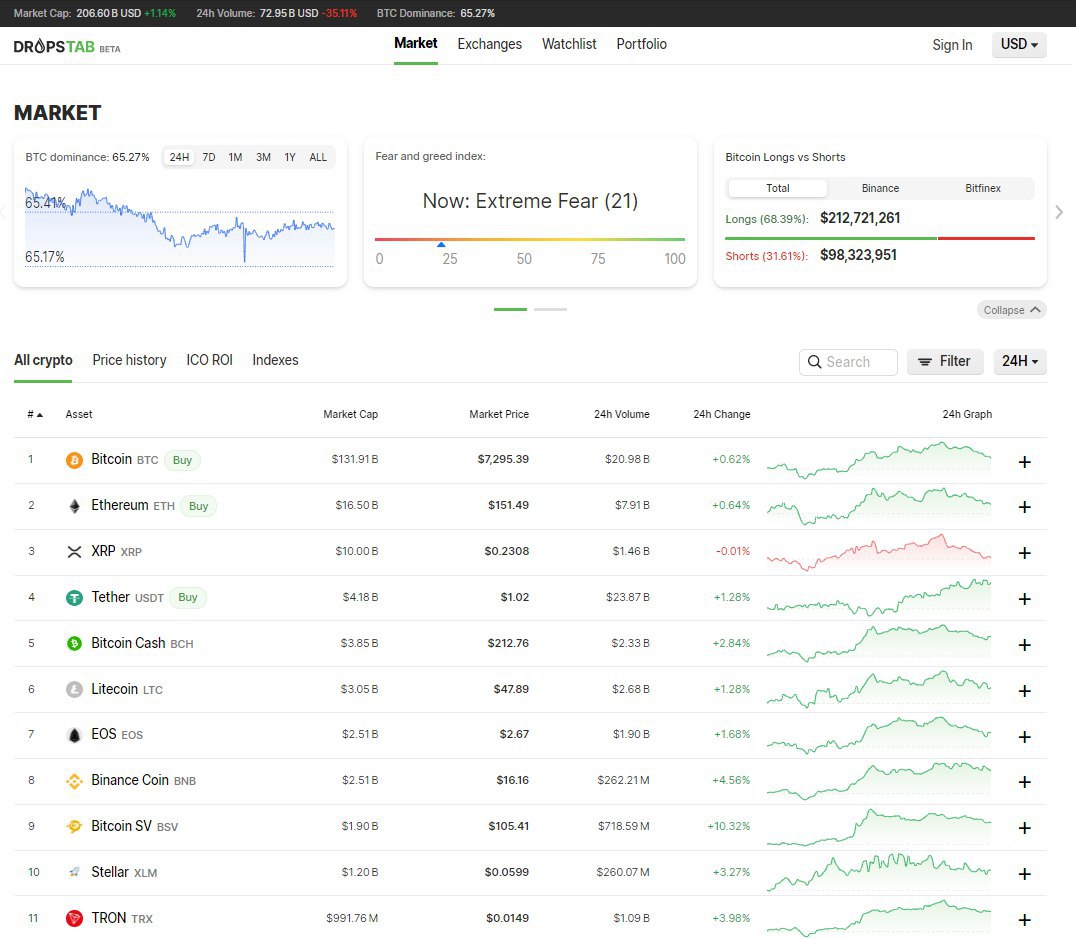Sort by rank number column header
Image resolution: width=1076 pixels, height=939 pixels.
click(35, 415)
